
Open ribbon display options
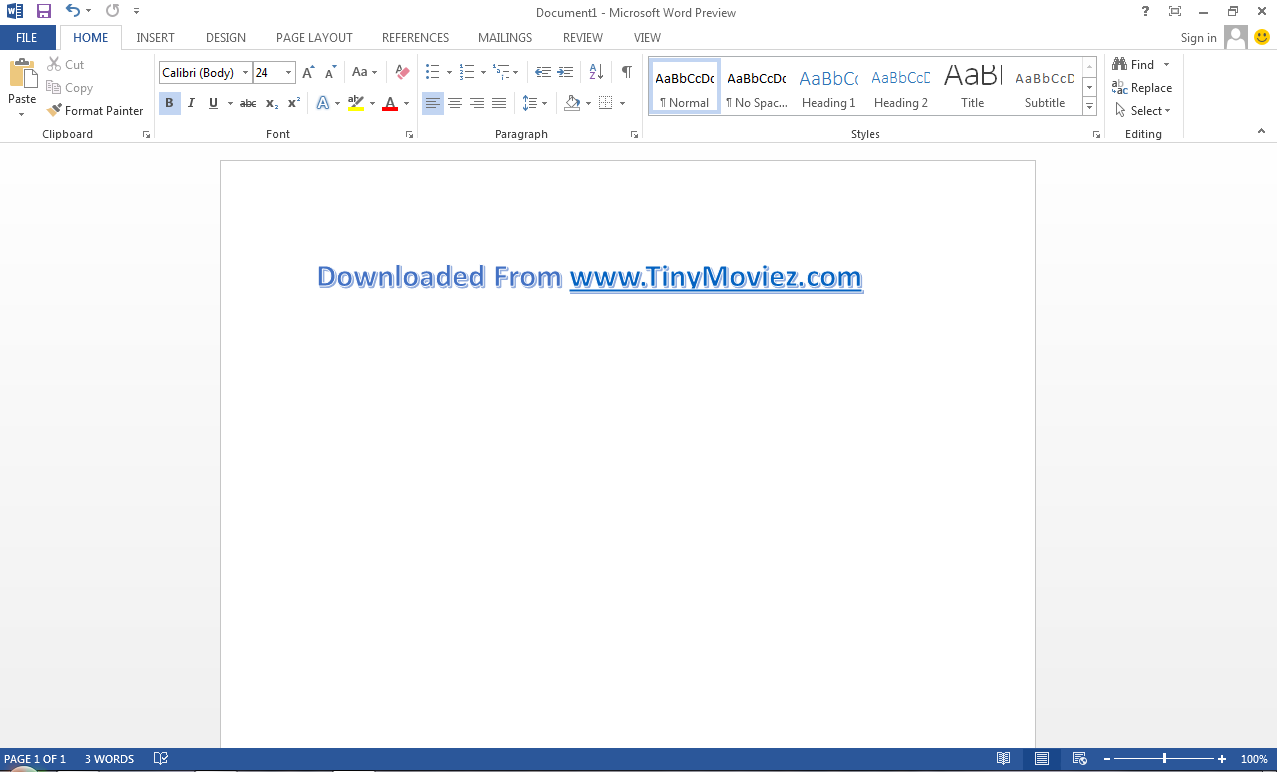click(1175, 12)
